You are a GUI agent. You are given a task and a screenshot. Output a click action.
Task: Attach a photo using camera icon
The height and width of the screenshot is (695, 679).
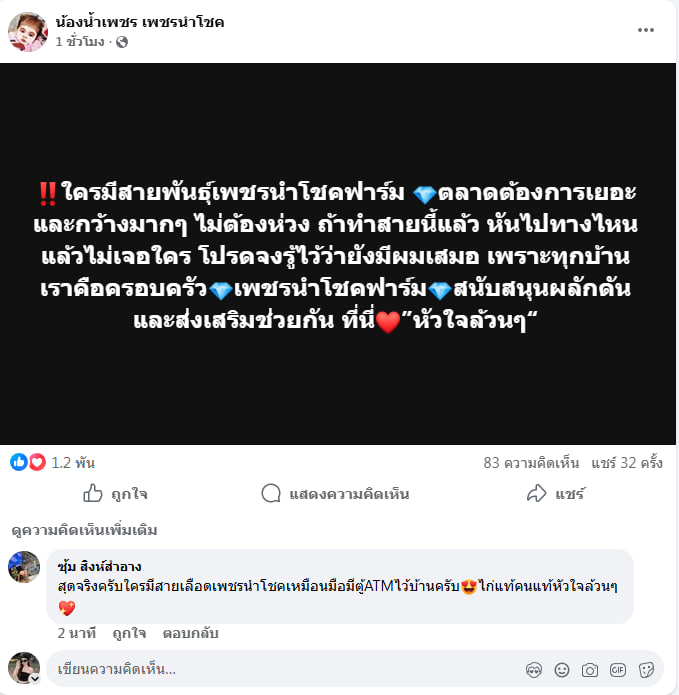click(589, 670)
